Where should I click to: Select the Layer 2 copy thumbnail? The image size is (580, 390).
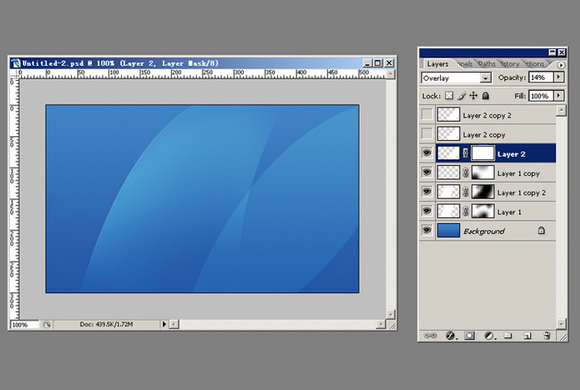coord(448,134)
